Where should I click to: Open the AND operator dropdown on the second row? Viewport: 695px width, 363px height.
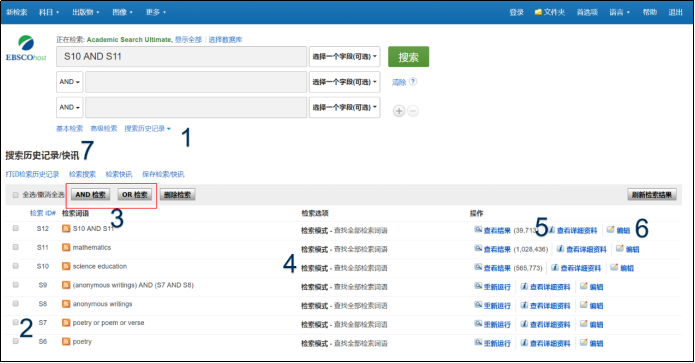coord(70,82)
